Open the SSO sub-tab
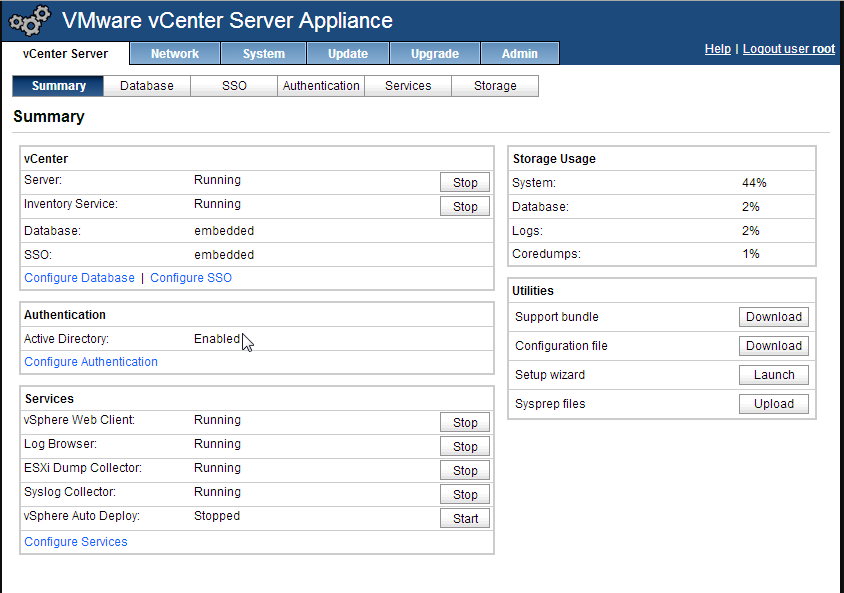The image size is (844, 593). tap(234, 86)
